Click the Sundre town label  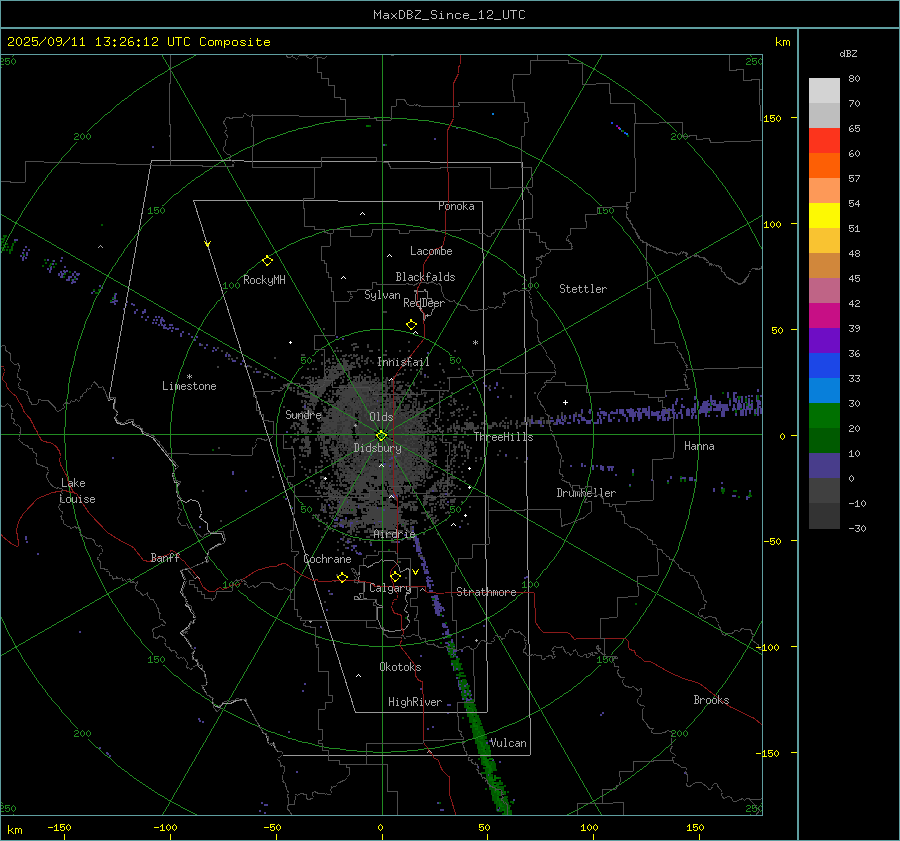coord(303,414)
